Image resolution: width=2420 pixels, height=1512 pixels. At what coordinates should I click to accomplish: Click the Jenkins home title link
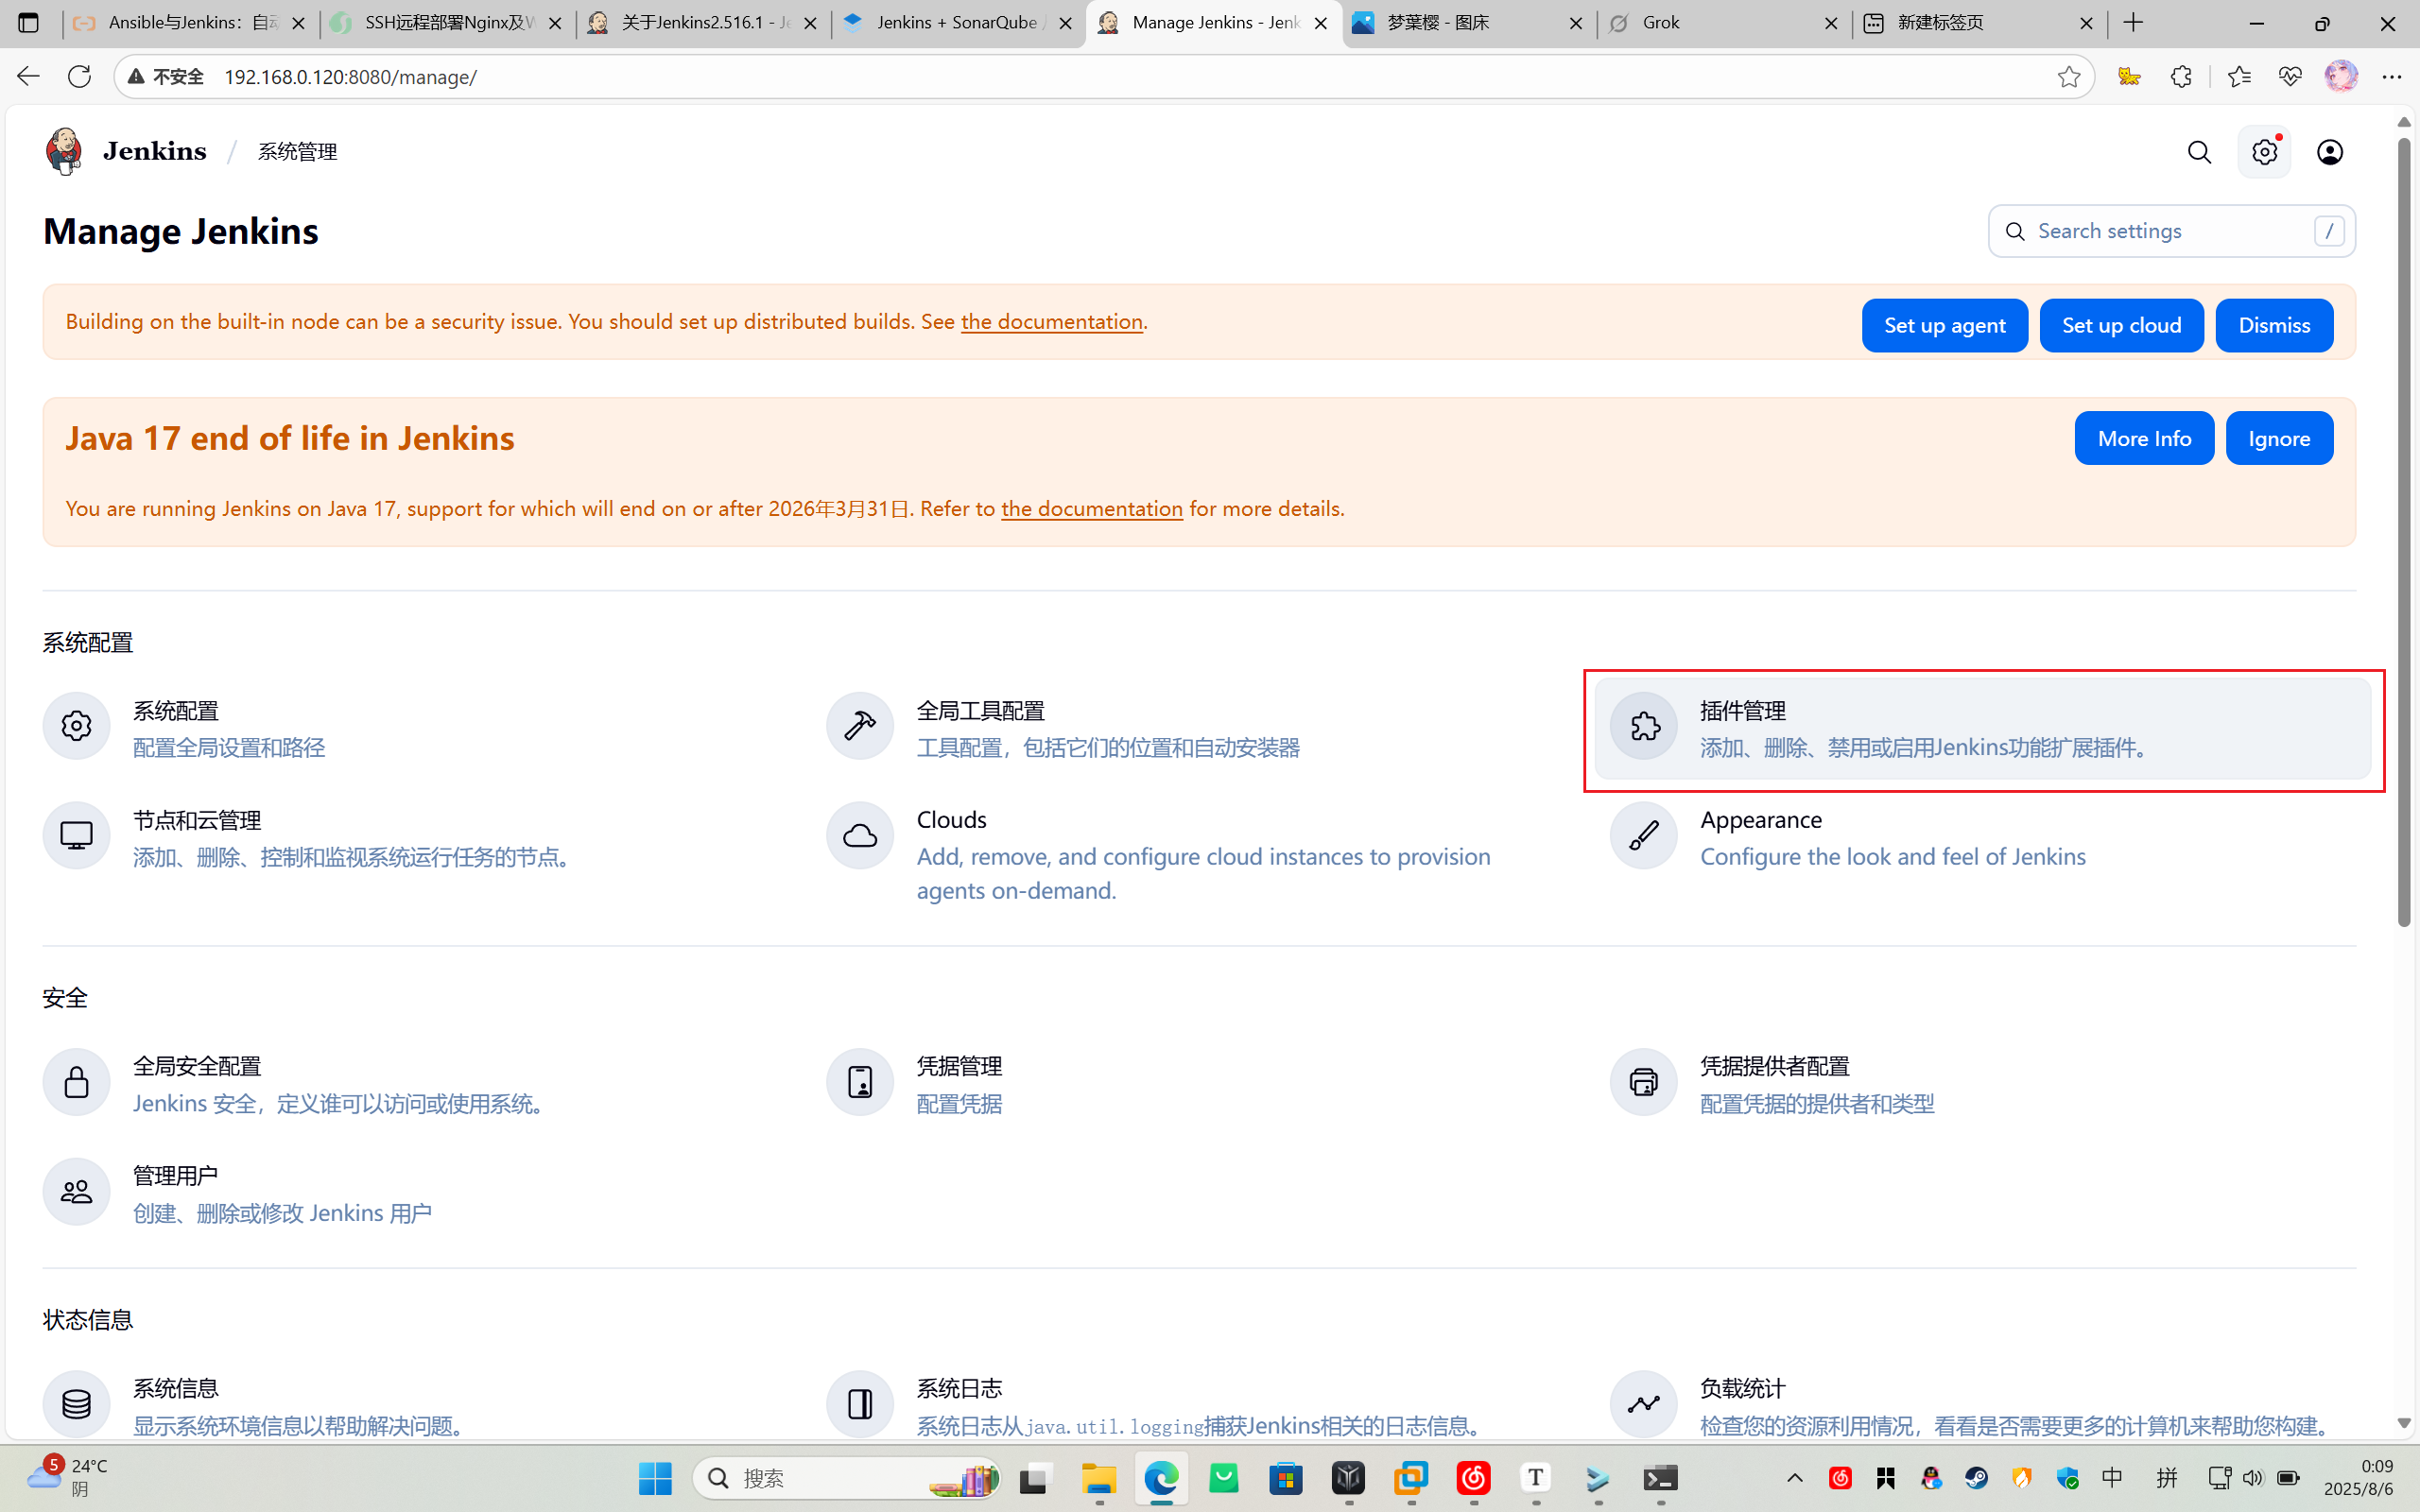155,151
